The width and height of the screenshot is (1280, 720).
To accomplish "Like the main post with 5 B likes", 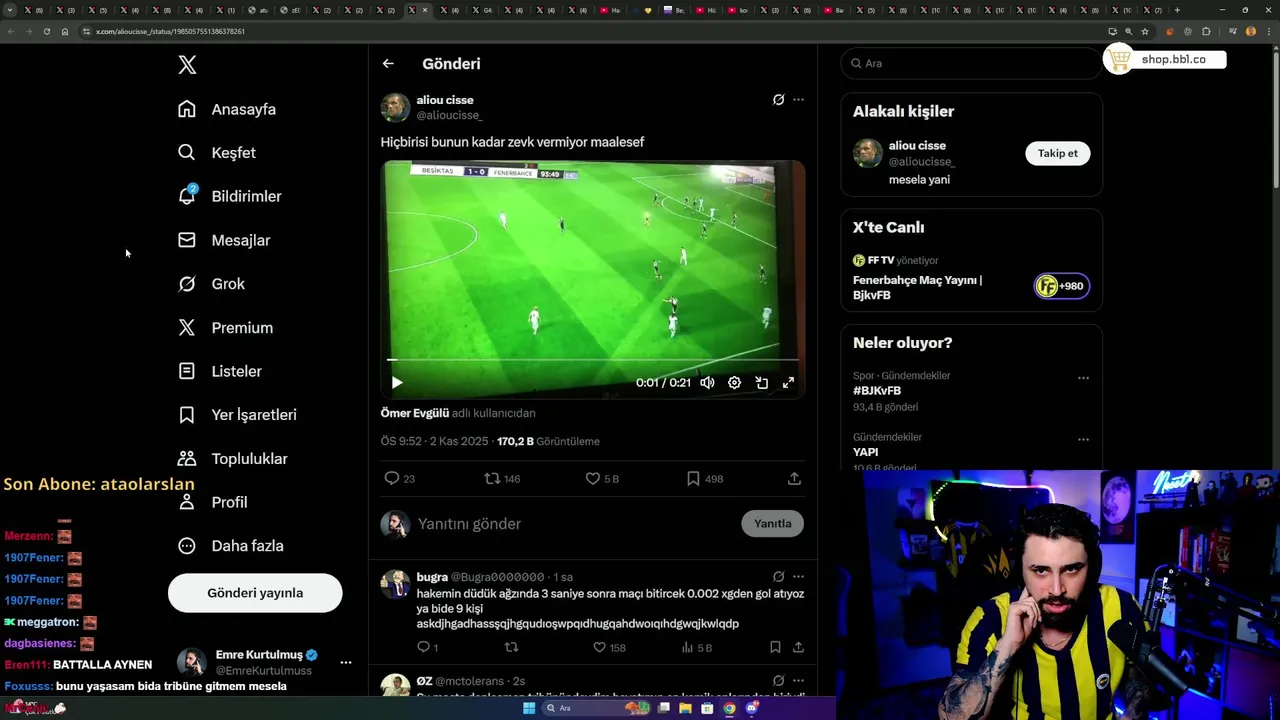I will 602,479.
